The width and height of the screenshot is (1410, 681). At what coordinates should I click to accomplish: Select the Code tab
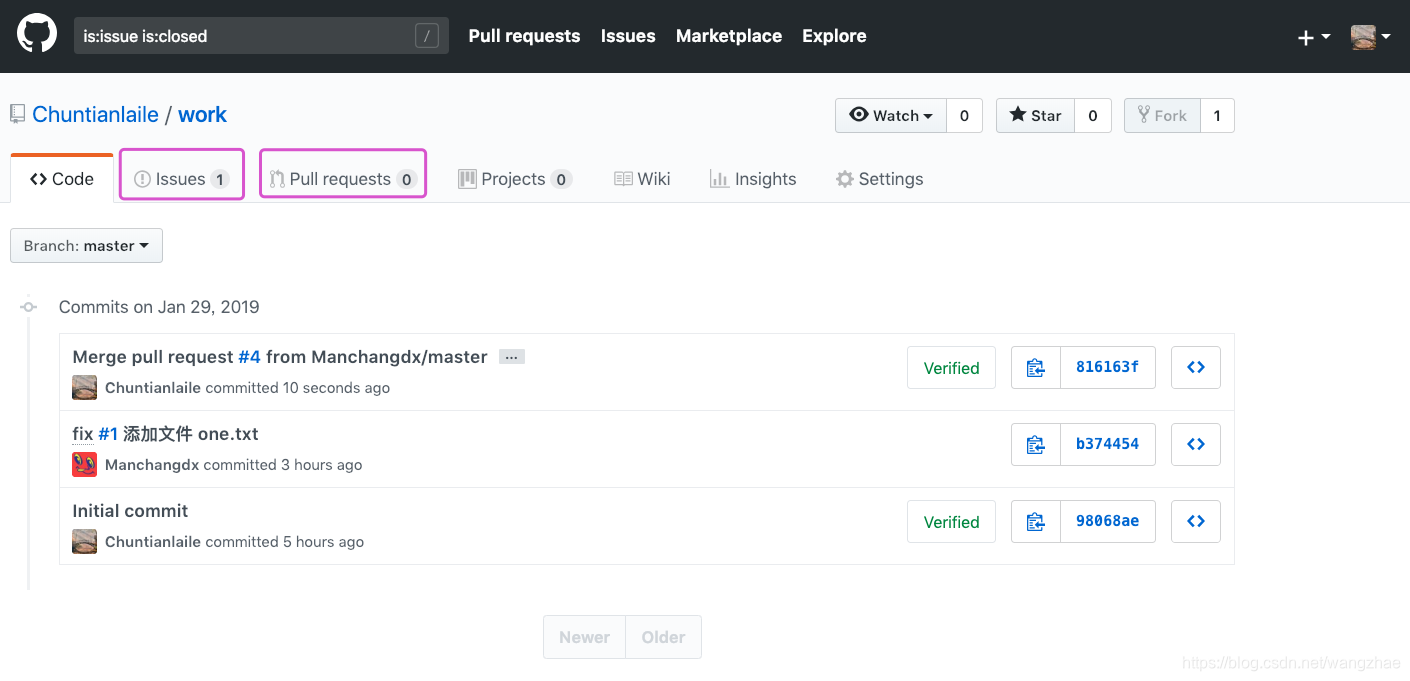(x=62, y=179)
